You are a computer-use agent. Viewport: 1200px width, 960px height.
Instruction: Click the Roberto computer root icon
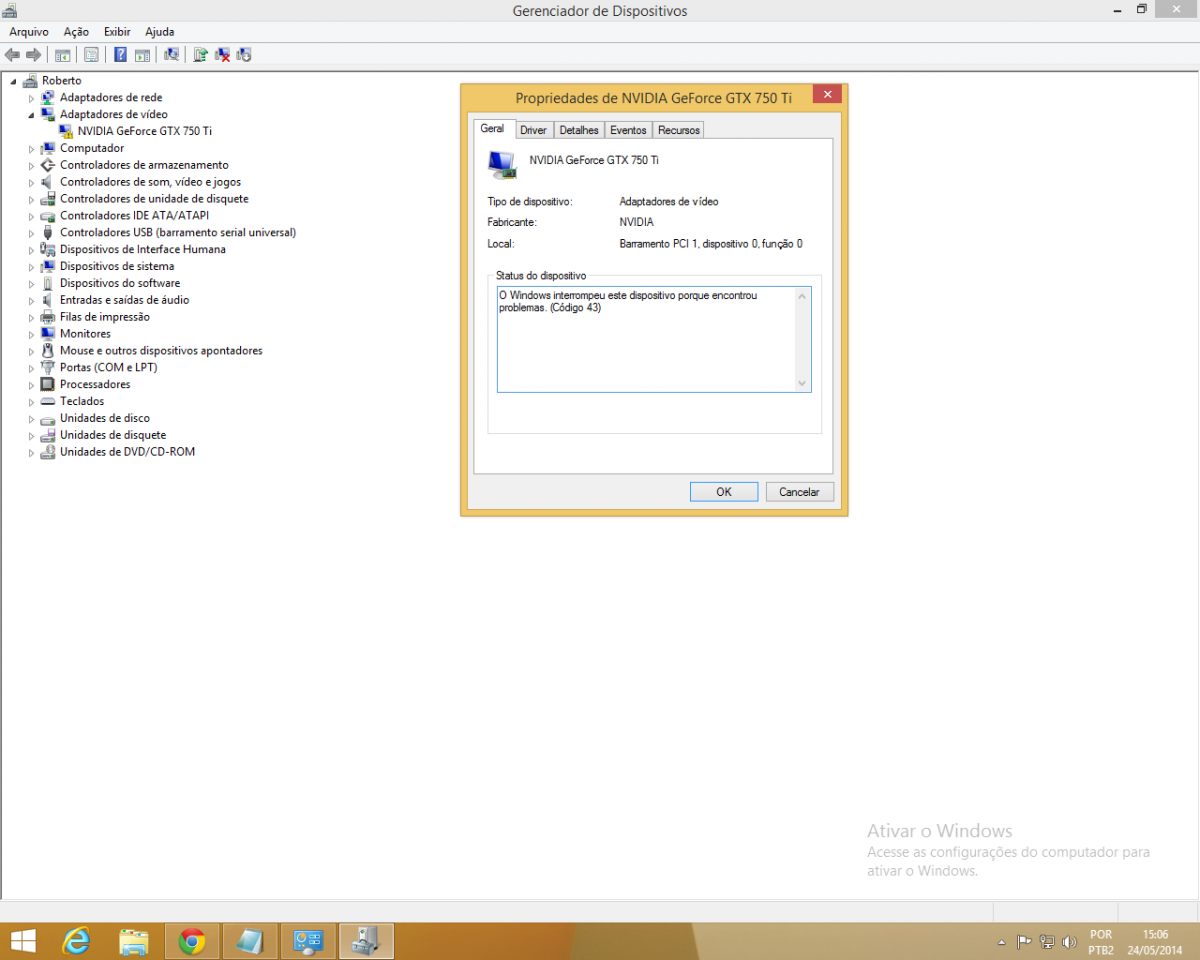click(x=30, y=80)
